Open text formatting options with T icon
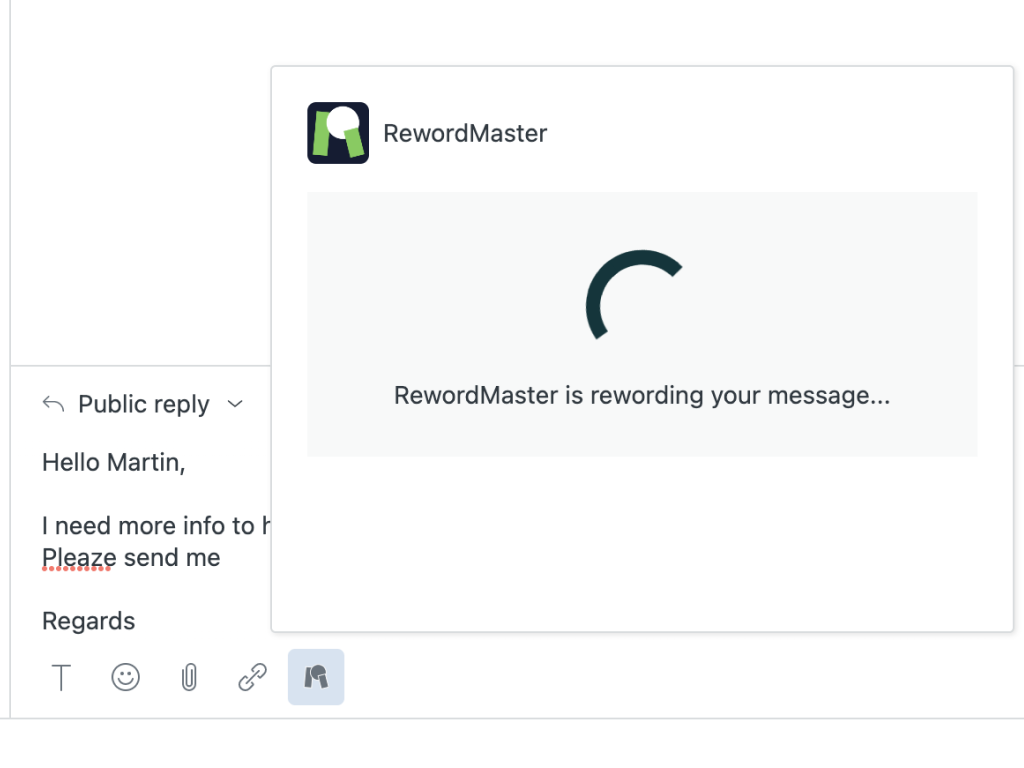This screenshot has height=768, width=1024. click(62, 678)
